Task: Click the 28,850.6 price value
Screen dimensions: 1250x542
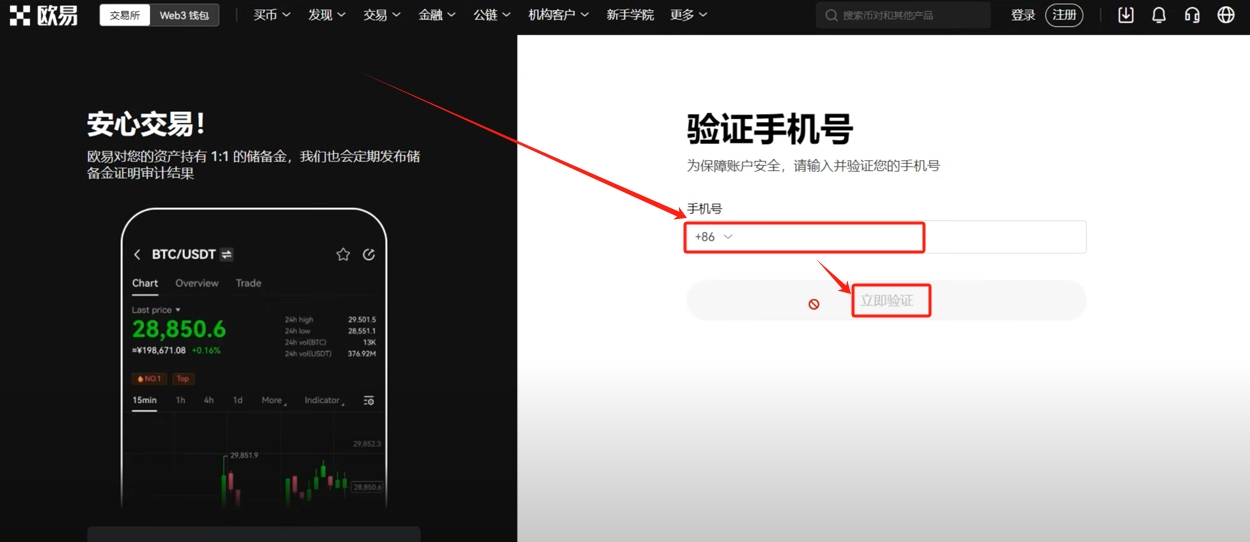Action: [179, 330]
